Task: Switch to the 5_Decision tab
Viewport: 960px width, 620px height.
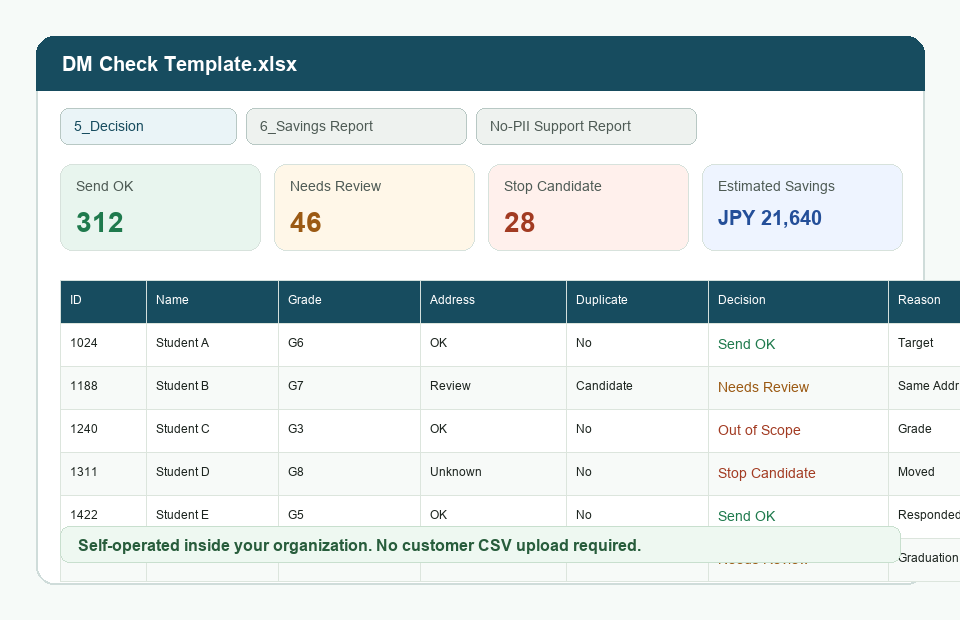Action: tap(148, 127)
